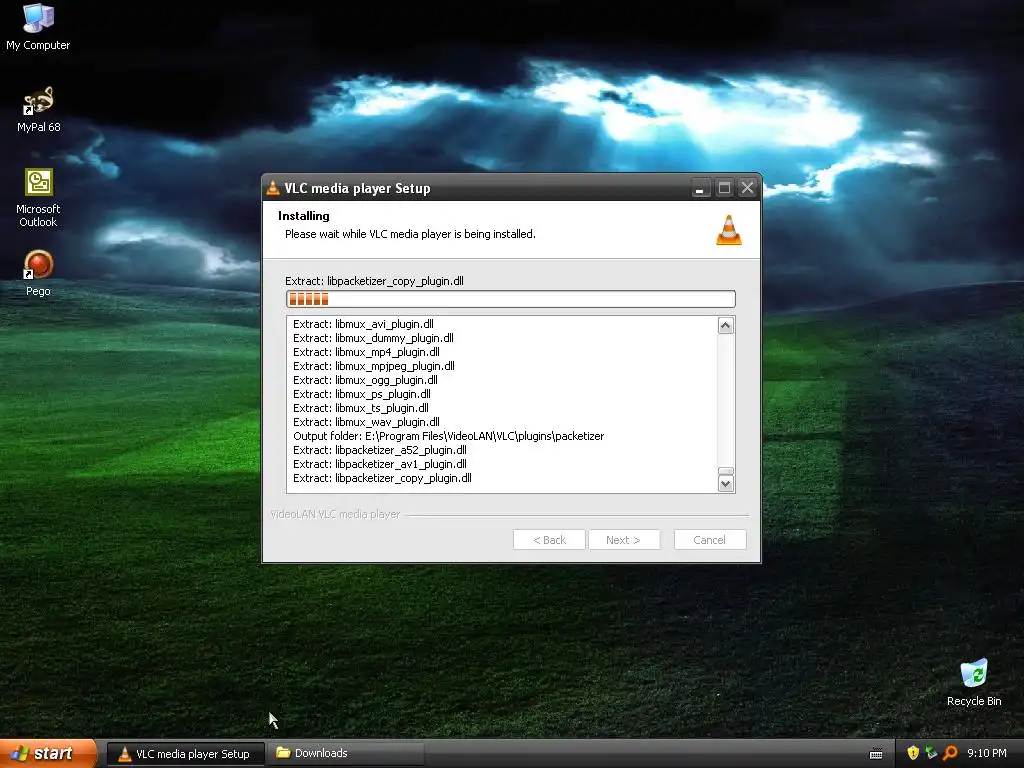This screenshot has width=1024, height=768.
Task: Select the Output folder log line
Action: point(449,436)
